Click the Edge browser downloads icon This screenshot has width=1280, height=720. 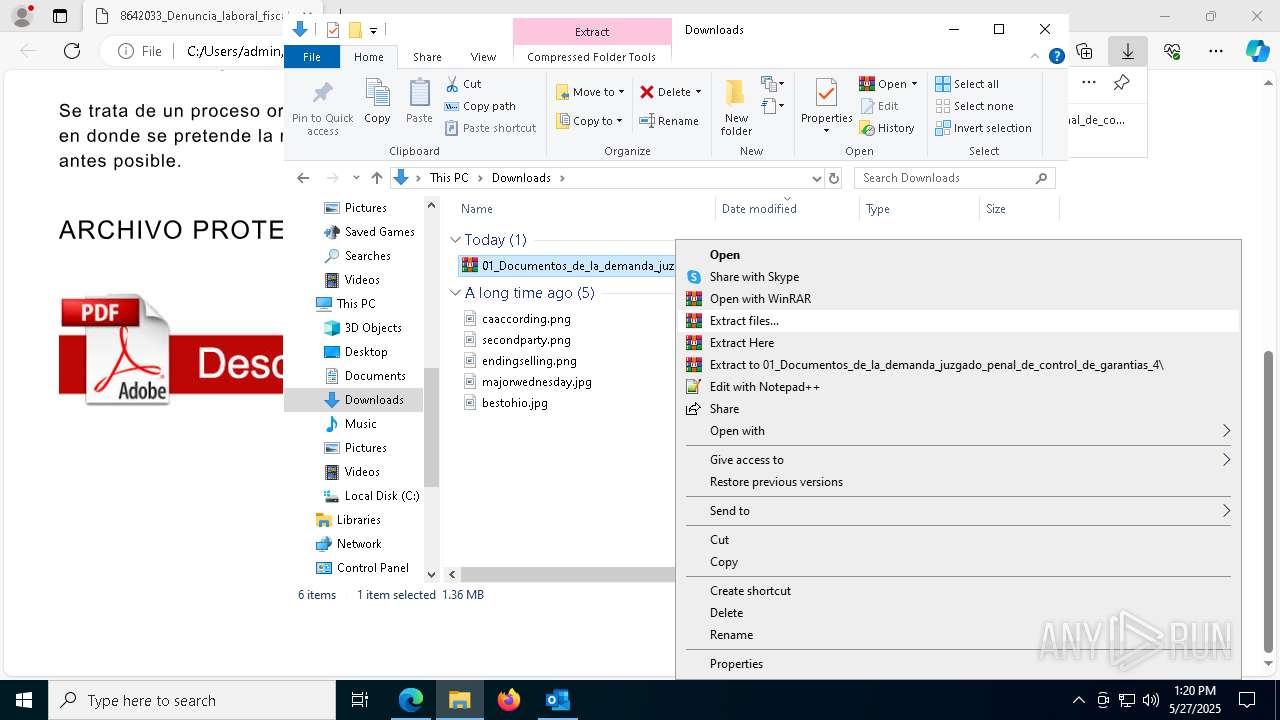(1128, 50)
